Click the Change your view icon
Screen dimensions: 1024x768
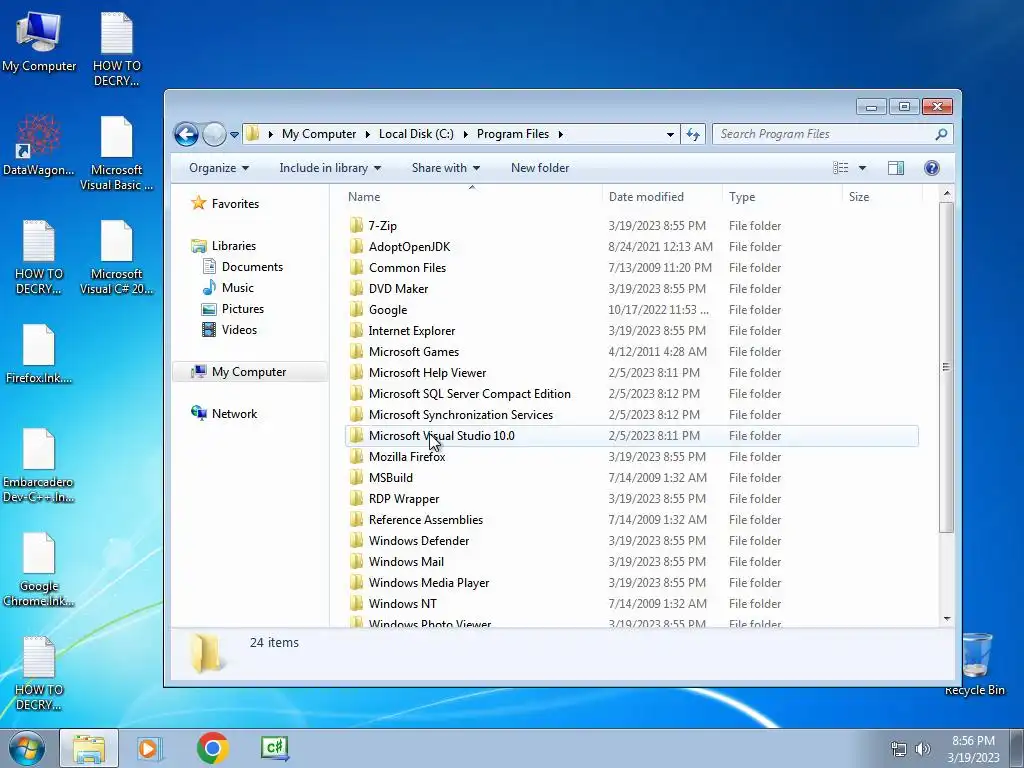pos(840,168)
